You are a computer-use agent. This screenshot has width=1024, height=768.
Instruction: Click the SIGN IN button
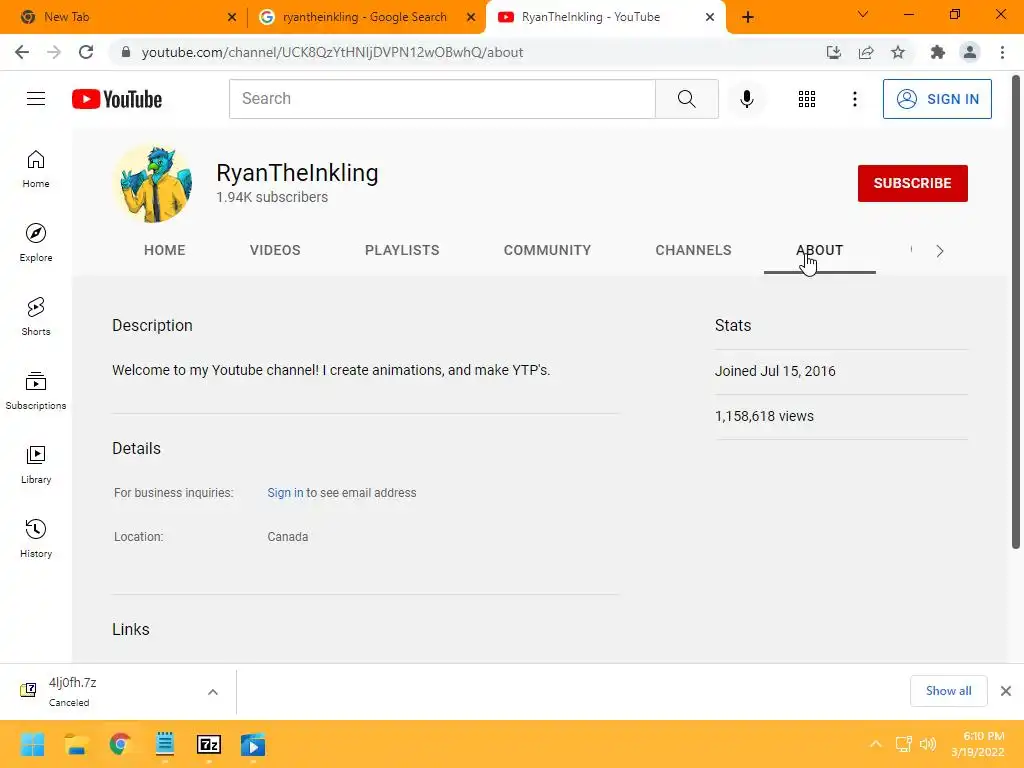pyautogui.click(x=937, y=99)
